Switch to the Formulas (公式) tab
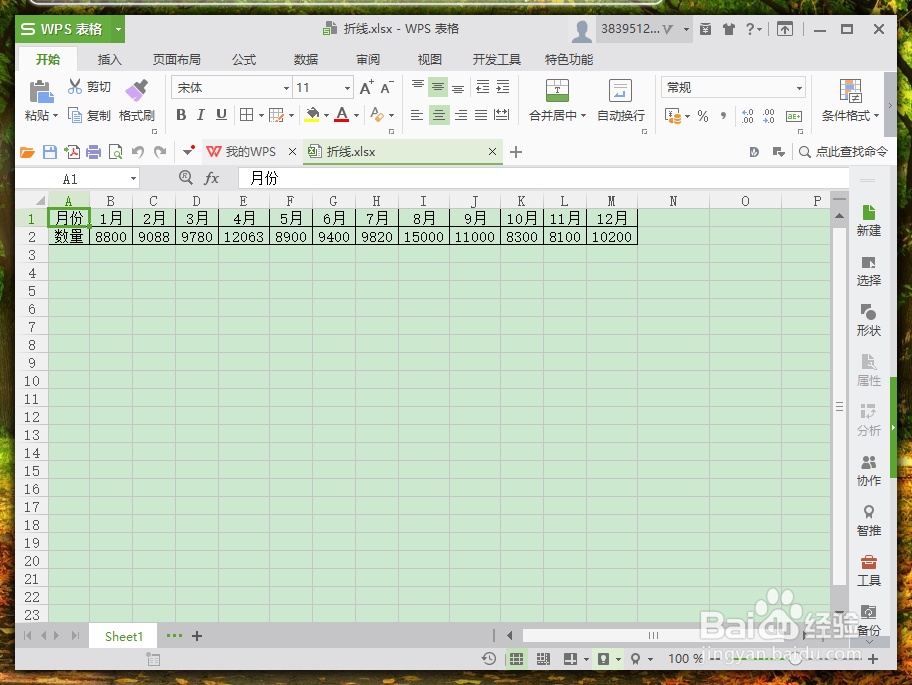 (x=244, y=60)
